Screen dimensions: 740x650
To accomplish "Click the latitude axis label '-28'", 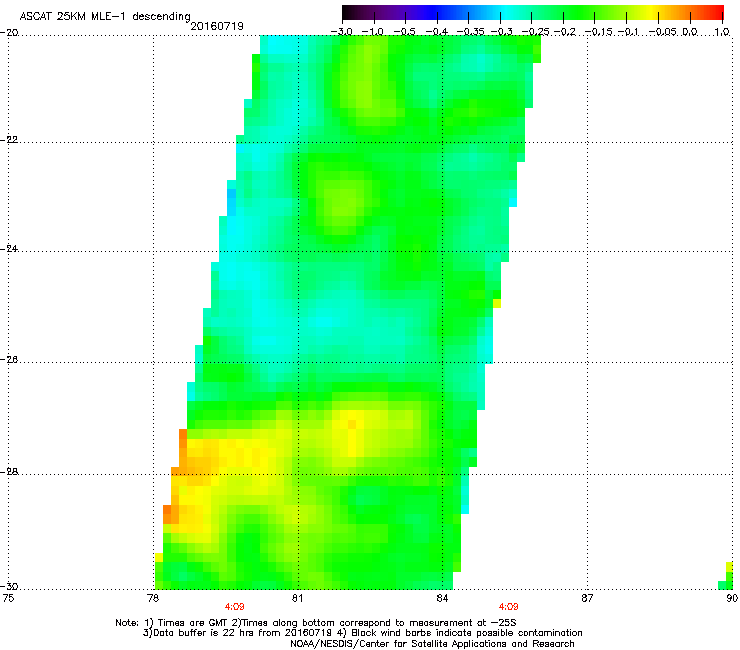I will point(9,472).
